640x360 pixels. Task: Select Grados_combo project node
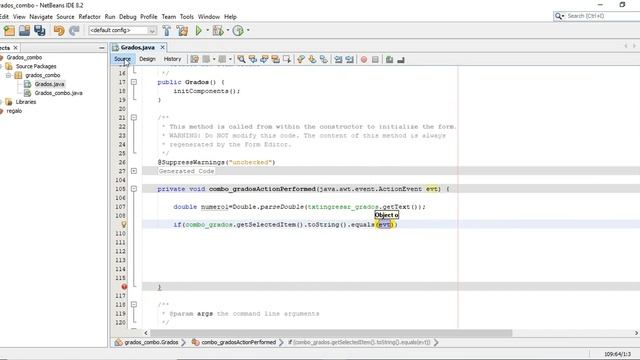tap(24, 58)
